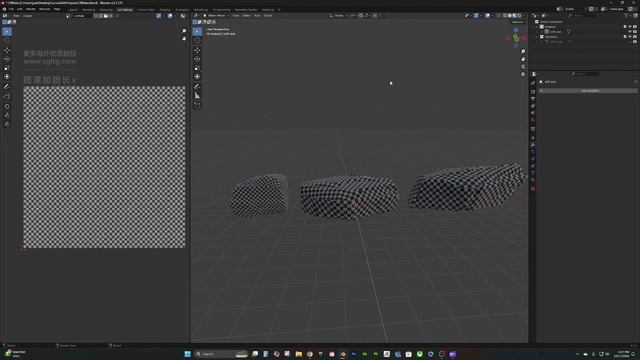Switch to wireframe viewport shading
The width and height of the screenshot is (640, 360).
coord(505,16)
